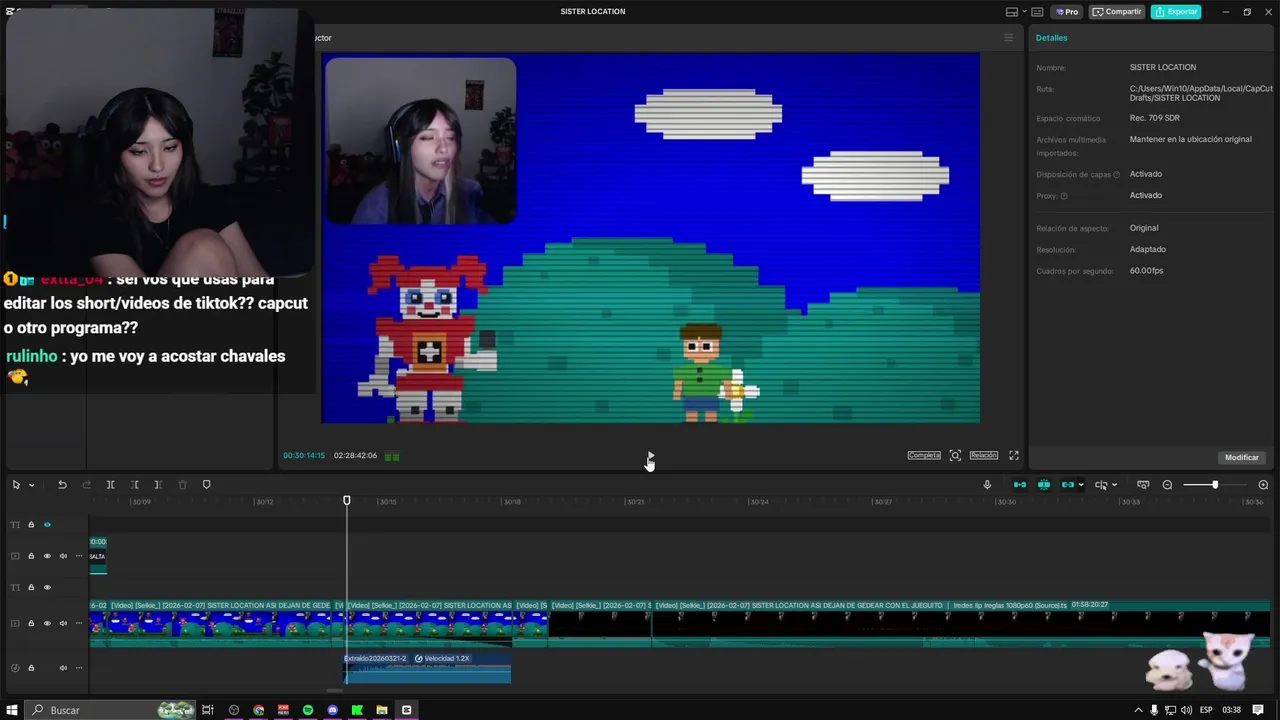Open the player panel hamburger menu
This screenshot has height=720, width=1280.
[x=1008, y=38]
